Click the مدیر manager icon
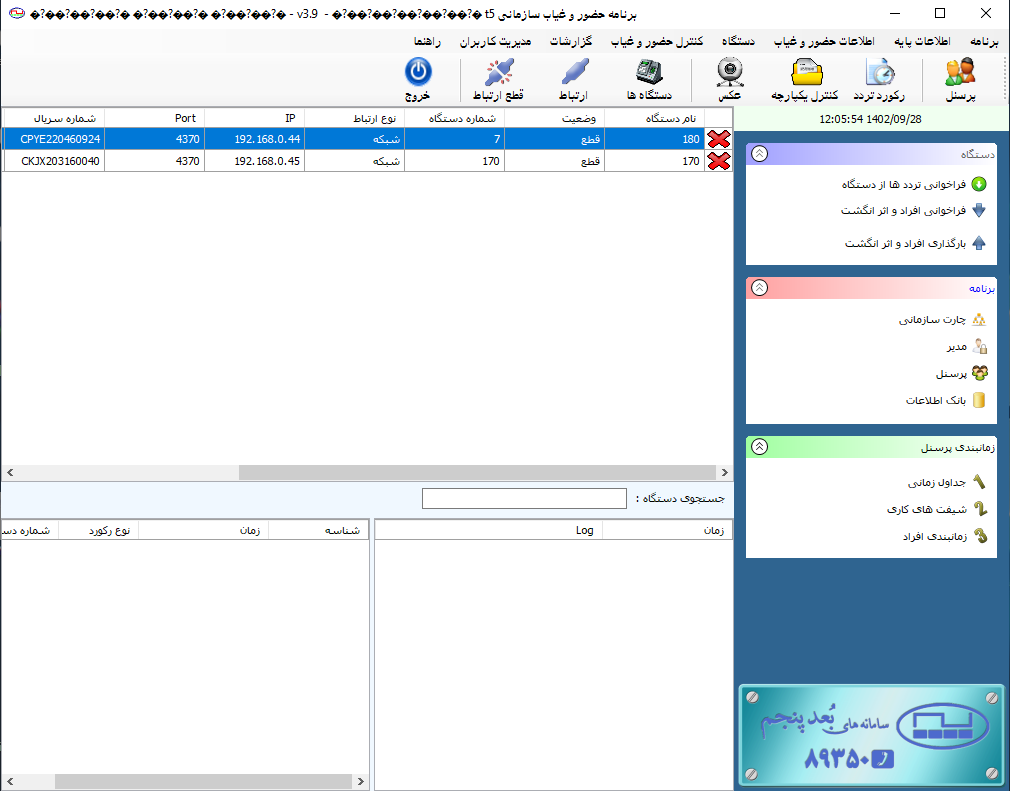This screenshot has height=791, width=1010. [979, 347]
